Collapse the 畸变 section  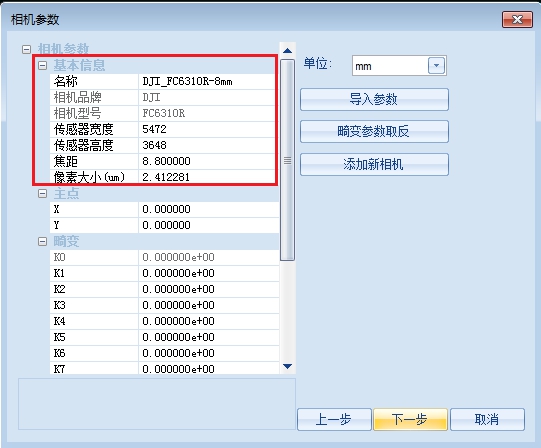pyautogui.click(x=42, y=241)
